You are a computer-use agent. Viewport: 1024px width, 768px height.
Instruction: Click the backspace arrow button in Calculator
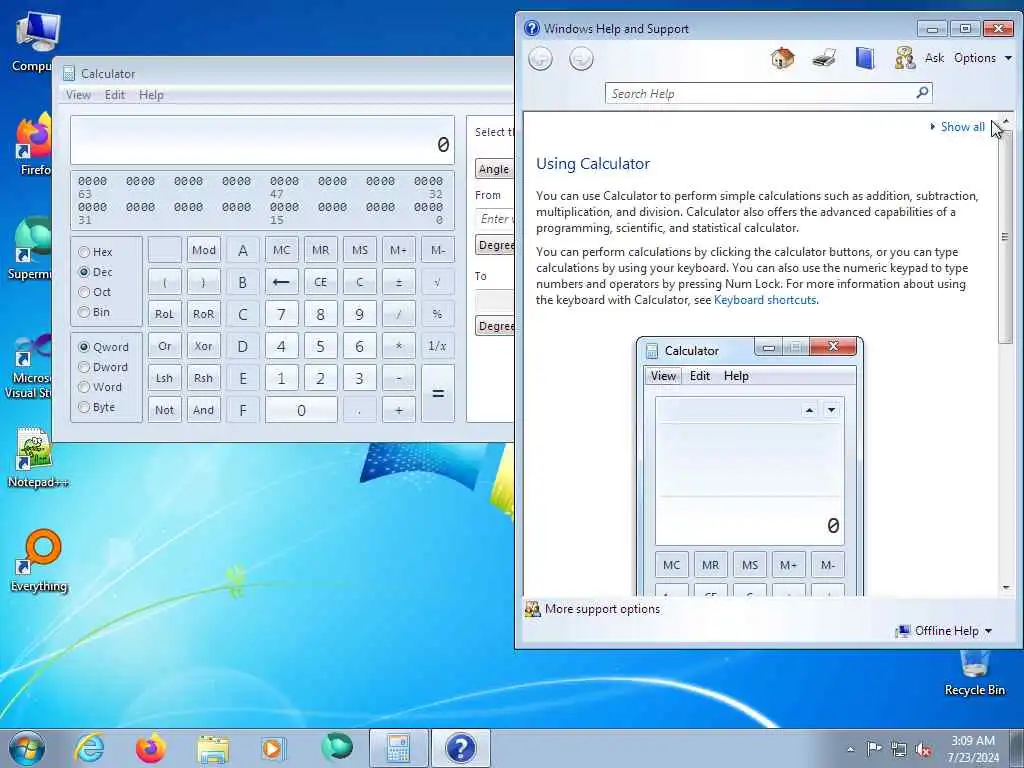point(281,282)
